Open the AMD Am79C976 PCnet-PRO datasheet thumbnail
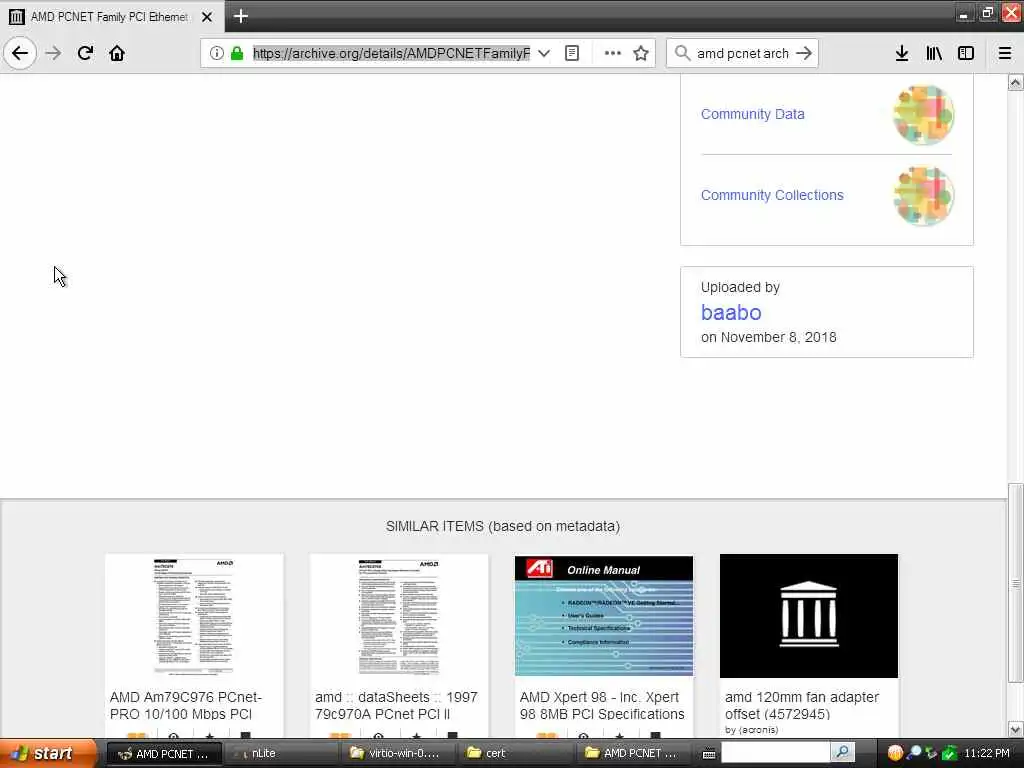 [194, 616]
